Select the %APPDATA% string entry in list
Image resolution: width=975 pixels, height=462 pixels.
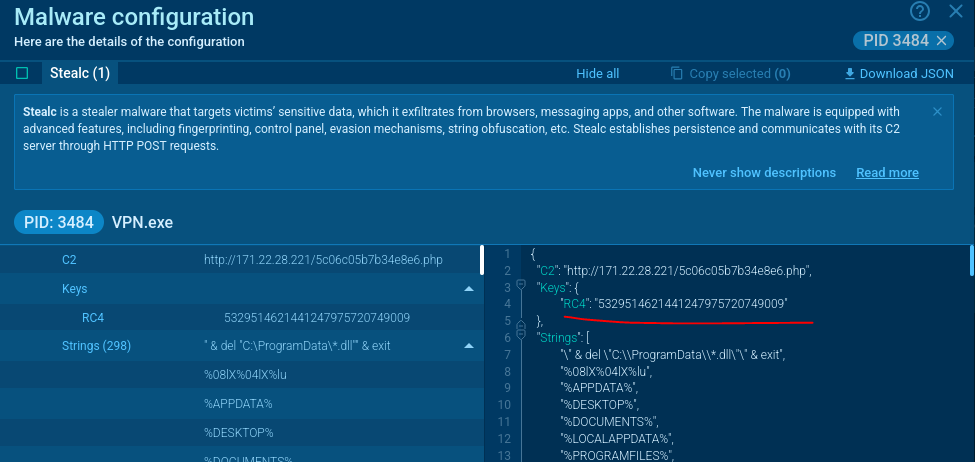(x=238, y=403)
